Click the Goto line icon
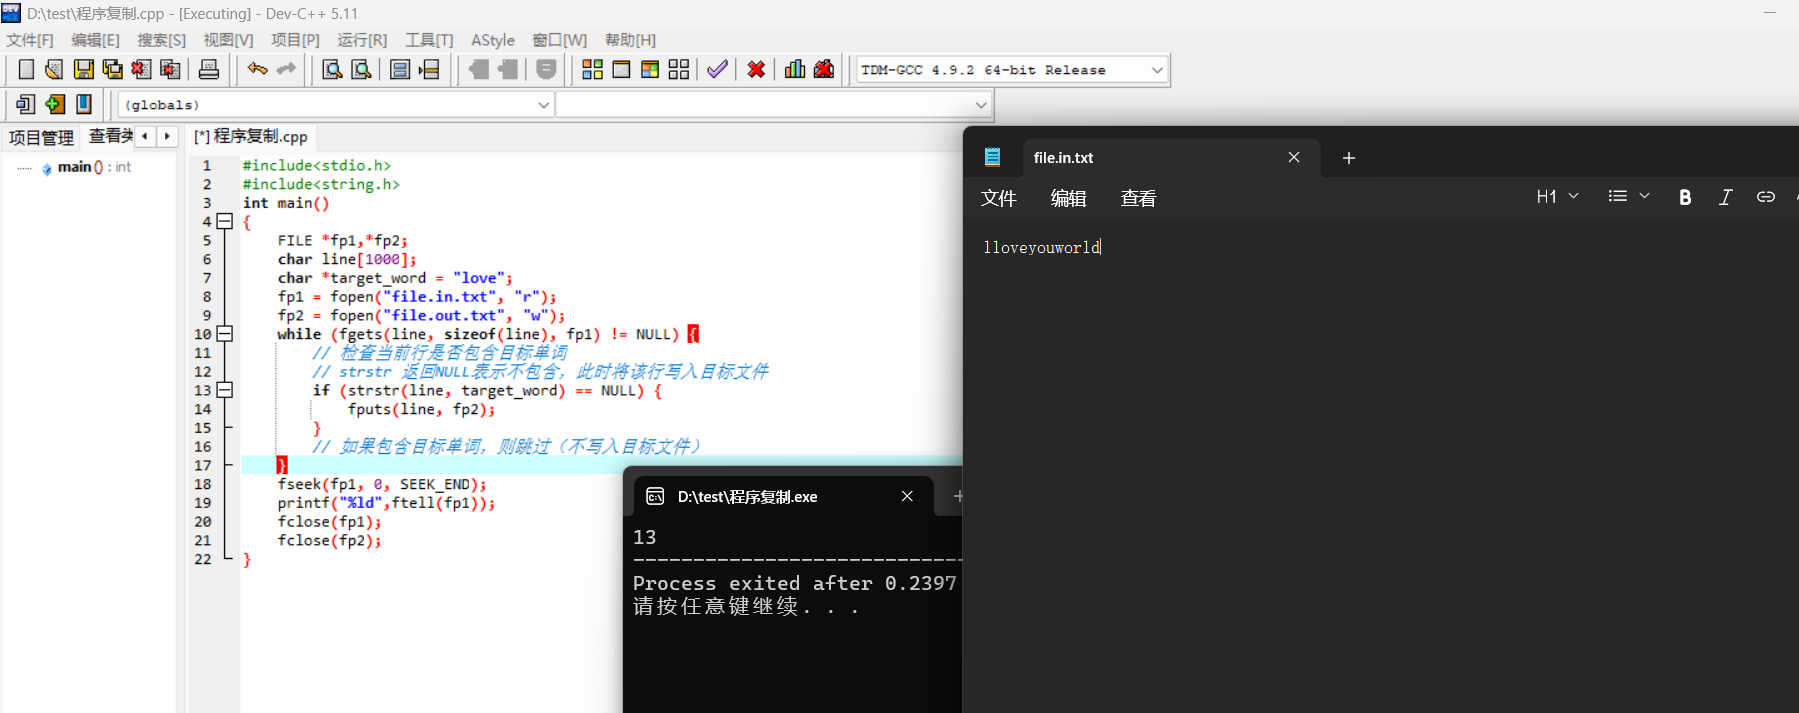The height and width of the screenshot is (713, 1799). click(430, 69)
